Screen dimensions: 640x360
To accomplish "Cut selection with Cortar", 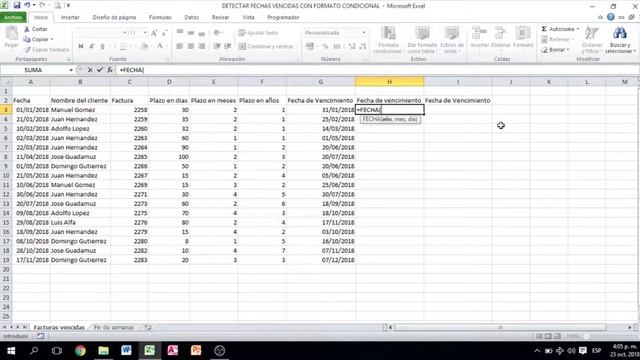I will click(x=36, y=29).
